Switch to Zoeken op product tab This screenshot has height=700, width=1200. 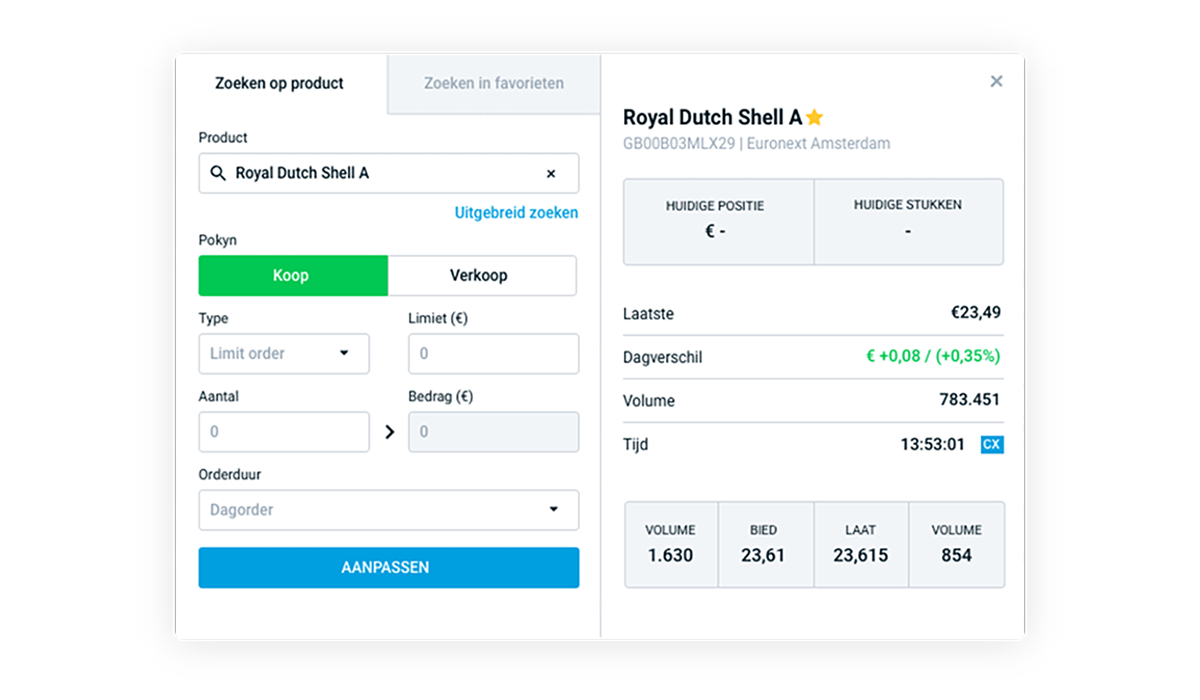click(x=279, y=83)
